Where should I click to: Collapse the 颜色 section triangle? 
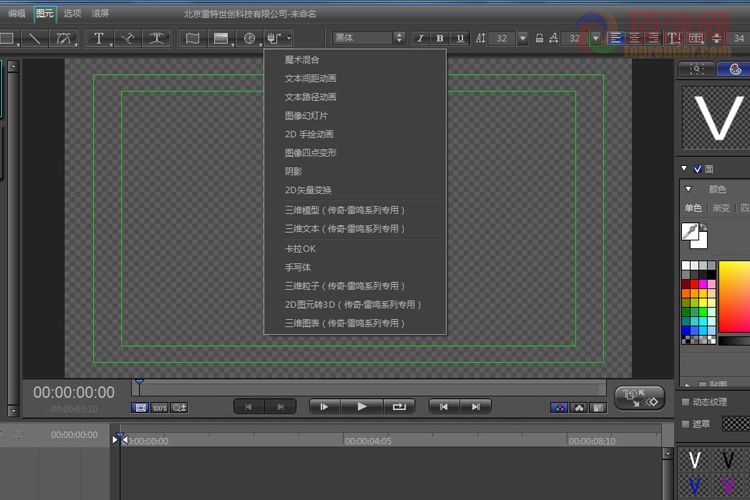point(688,189)
